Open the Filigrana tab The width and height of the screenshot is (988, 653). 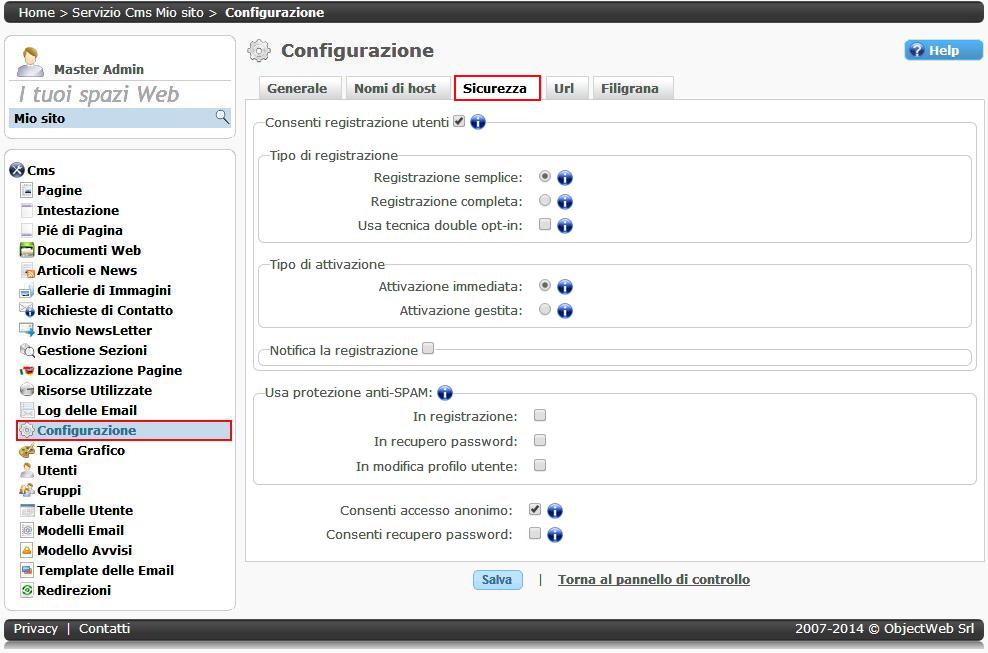pyautogui.click(x=630, y=88)
